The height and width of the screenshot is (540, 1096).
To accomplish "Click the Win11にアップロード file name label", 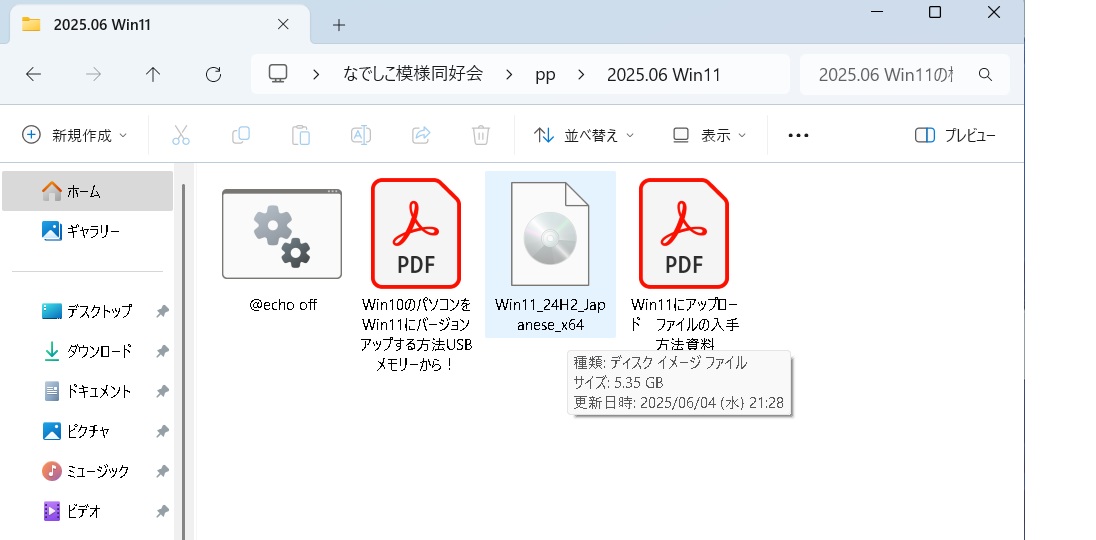I will [x=684, y=324].
